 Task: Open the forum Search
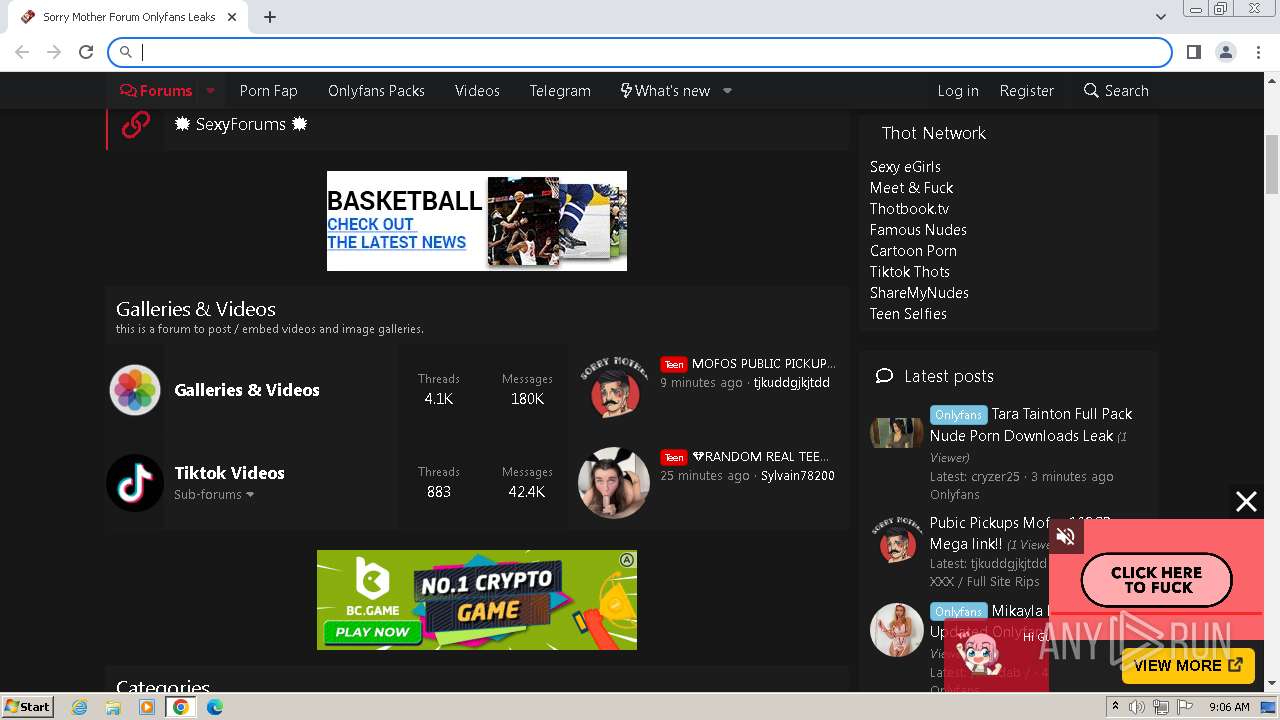click(x=1116, y=90)
